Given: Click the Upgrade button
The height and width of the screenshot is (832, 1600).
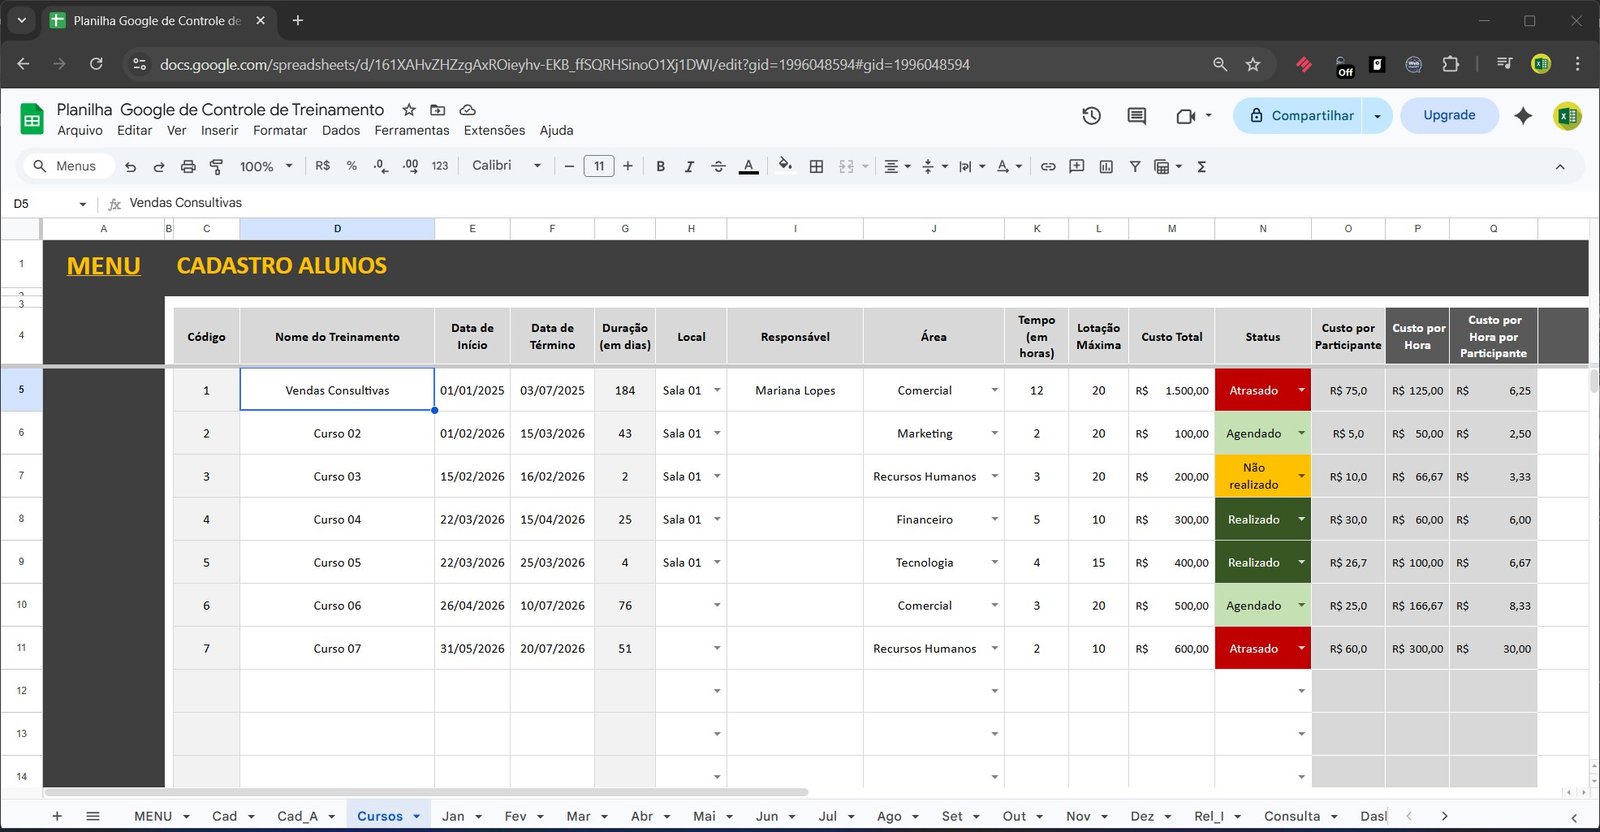Looking at the screenshot, I should tap(1449, 115).
